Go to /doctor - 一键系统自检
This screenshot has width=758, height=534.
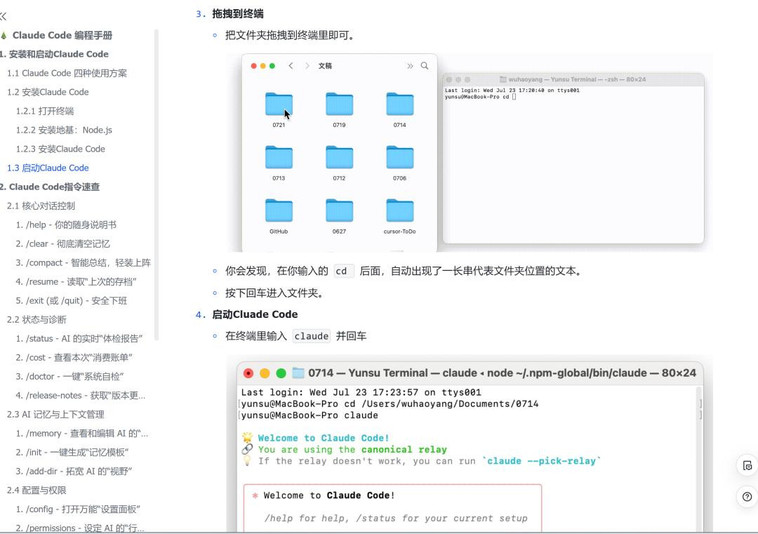[x=70, y=376]
